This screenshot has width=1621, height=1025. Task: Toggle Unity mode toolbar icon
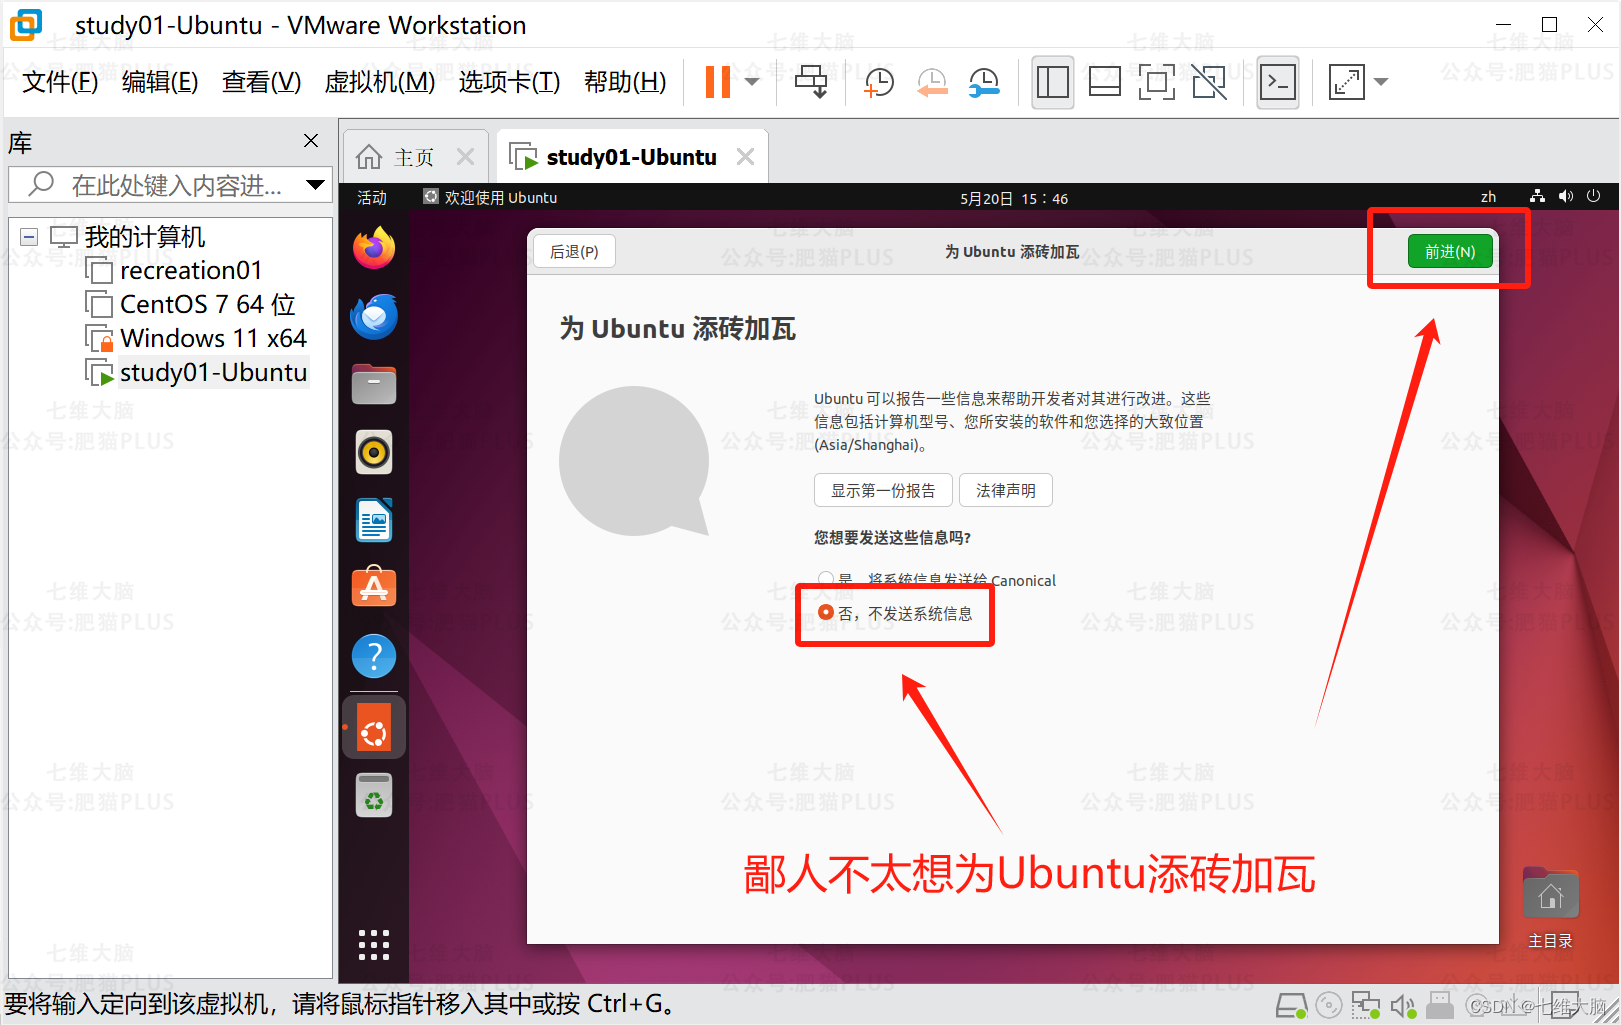pos(1209,82)
